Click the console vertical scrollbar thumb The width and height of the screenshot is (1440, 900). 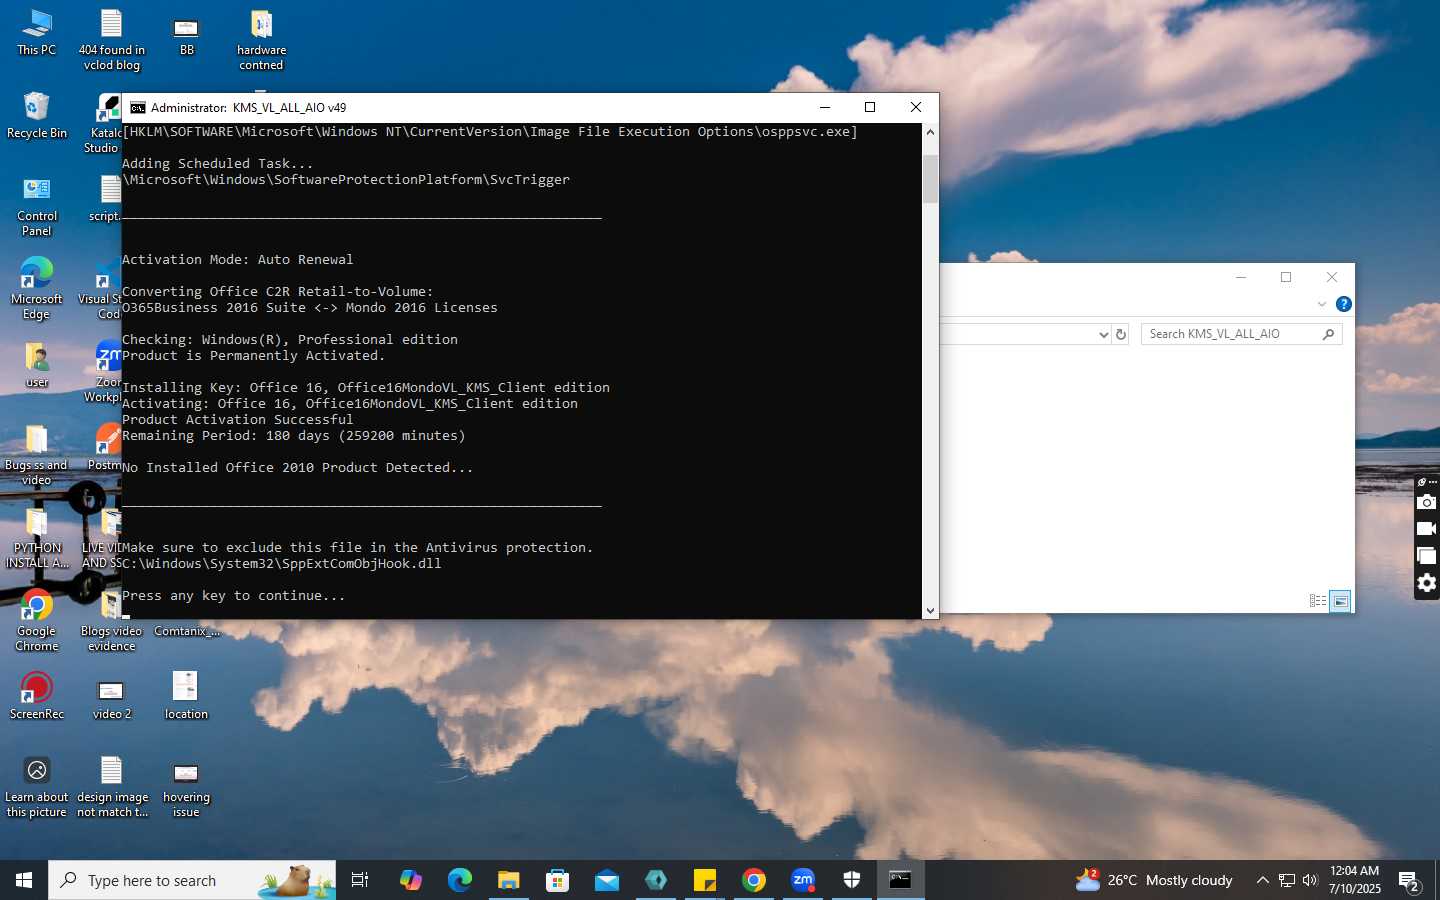pos(930,179)
